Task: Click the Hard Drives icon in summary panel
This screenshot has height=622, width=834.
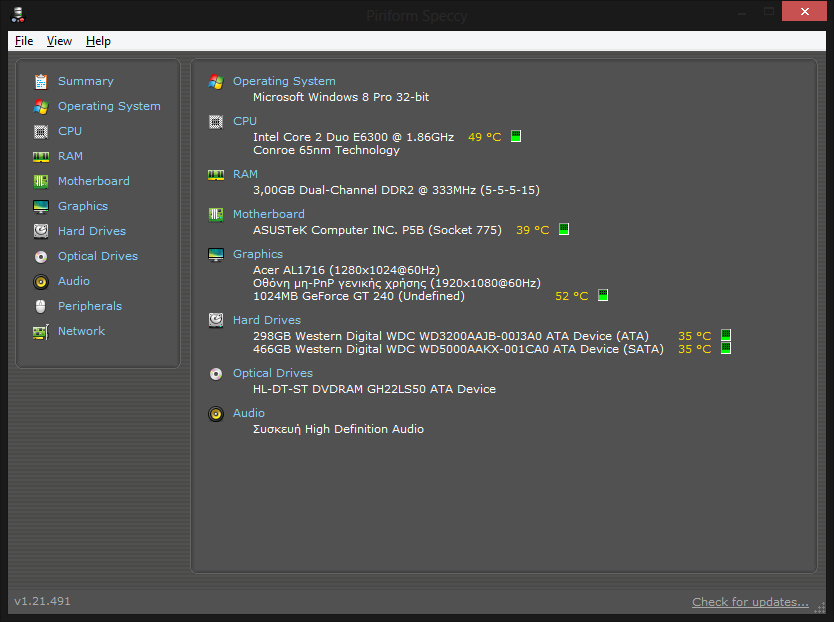Action: coord(216,320)
